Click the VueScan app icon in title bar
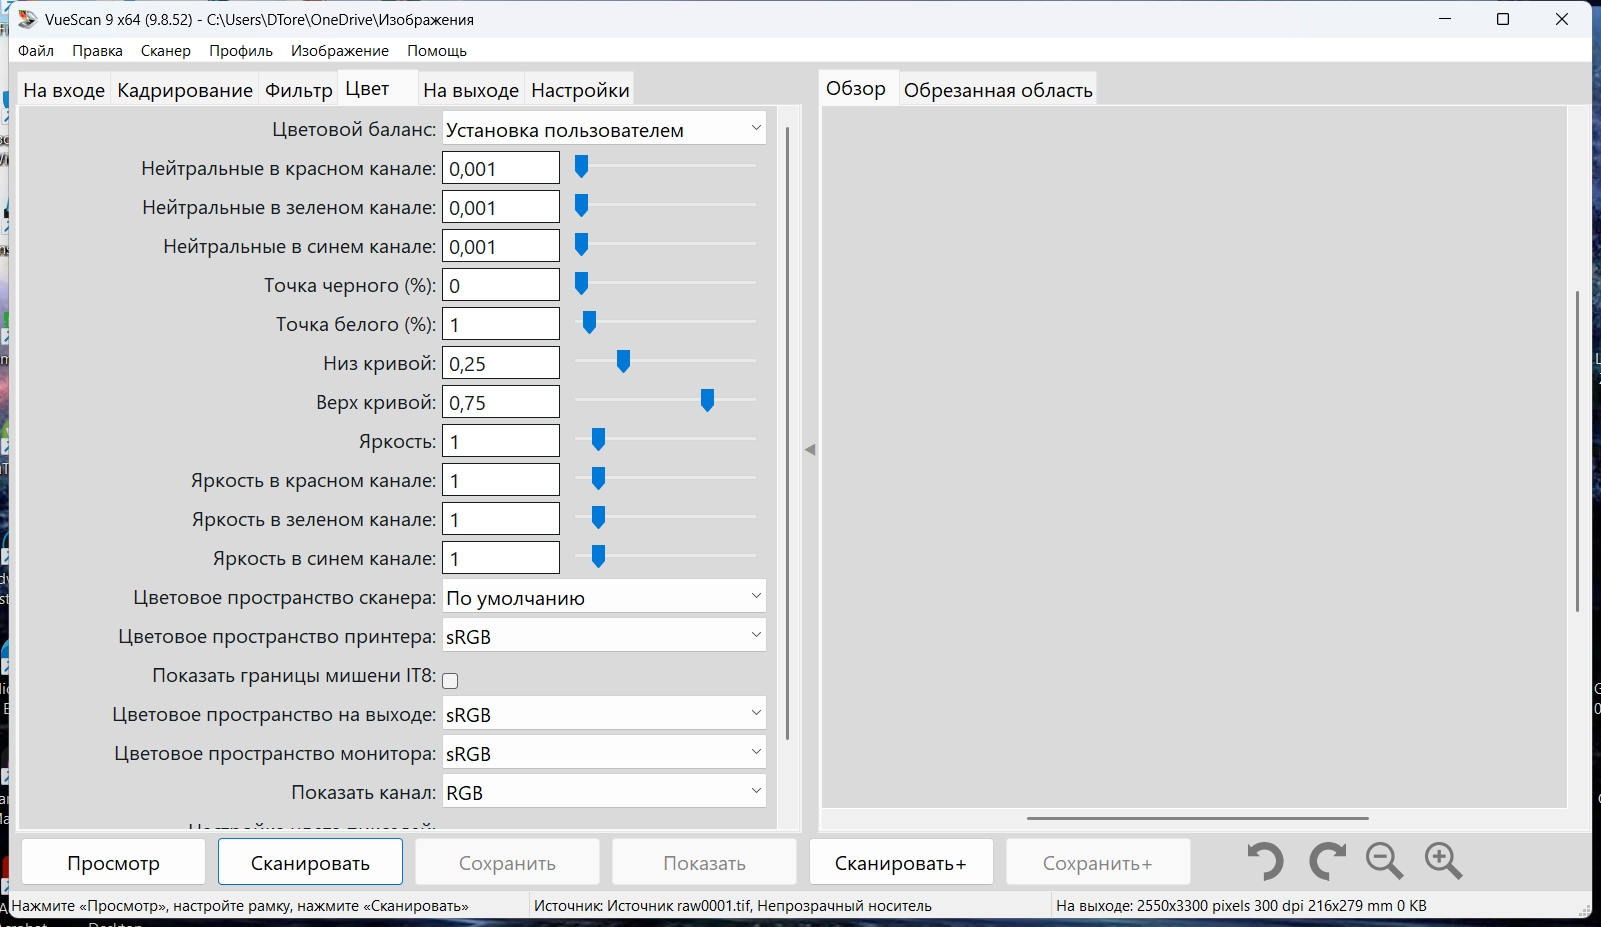 [x=27, y=19]
